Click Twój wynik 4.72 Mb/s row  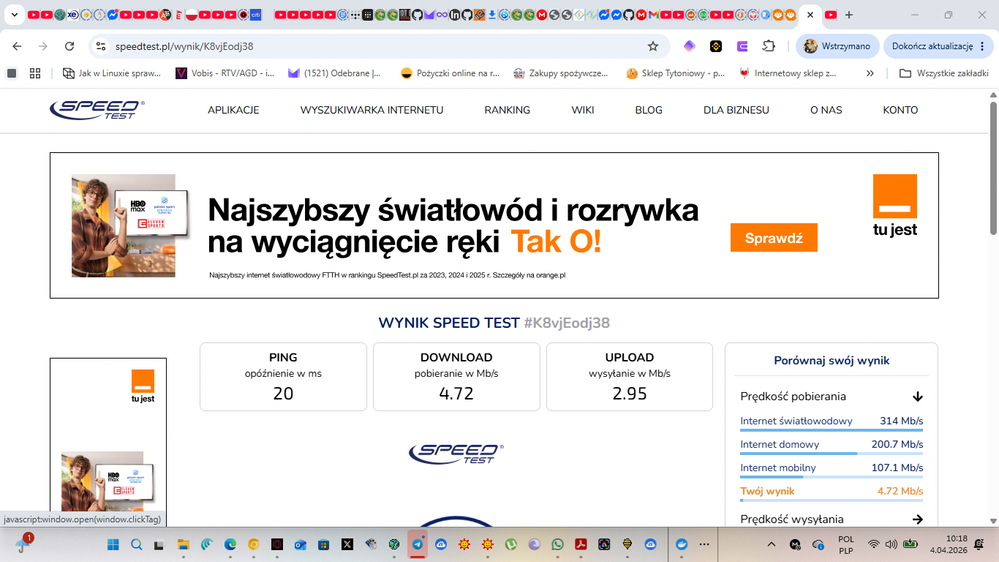point(831,492)
